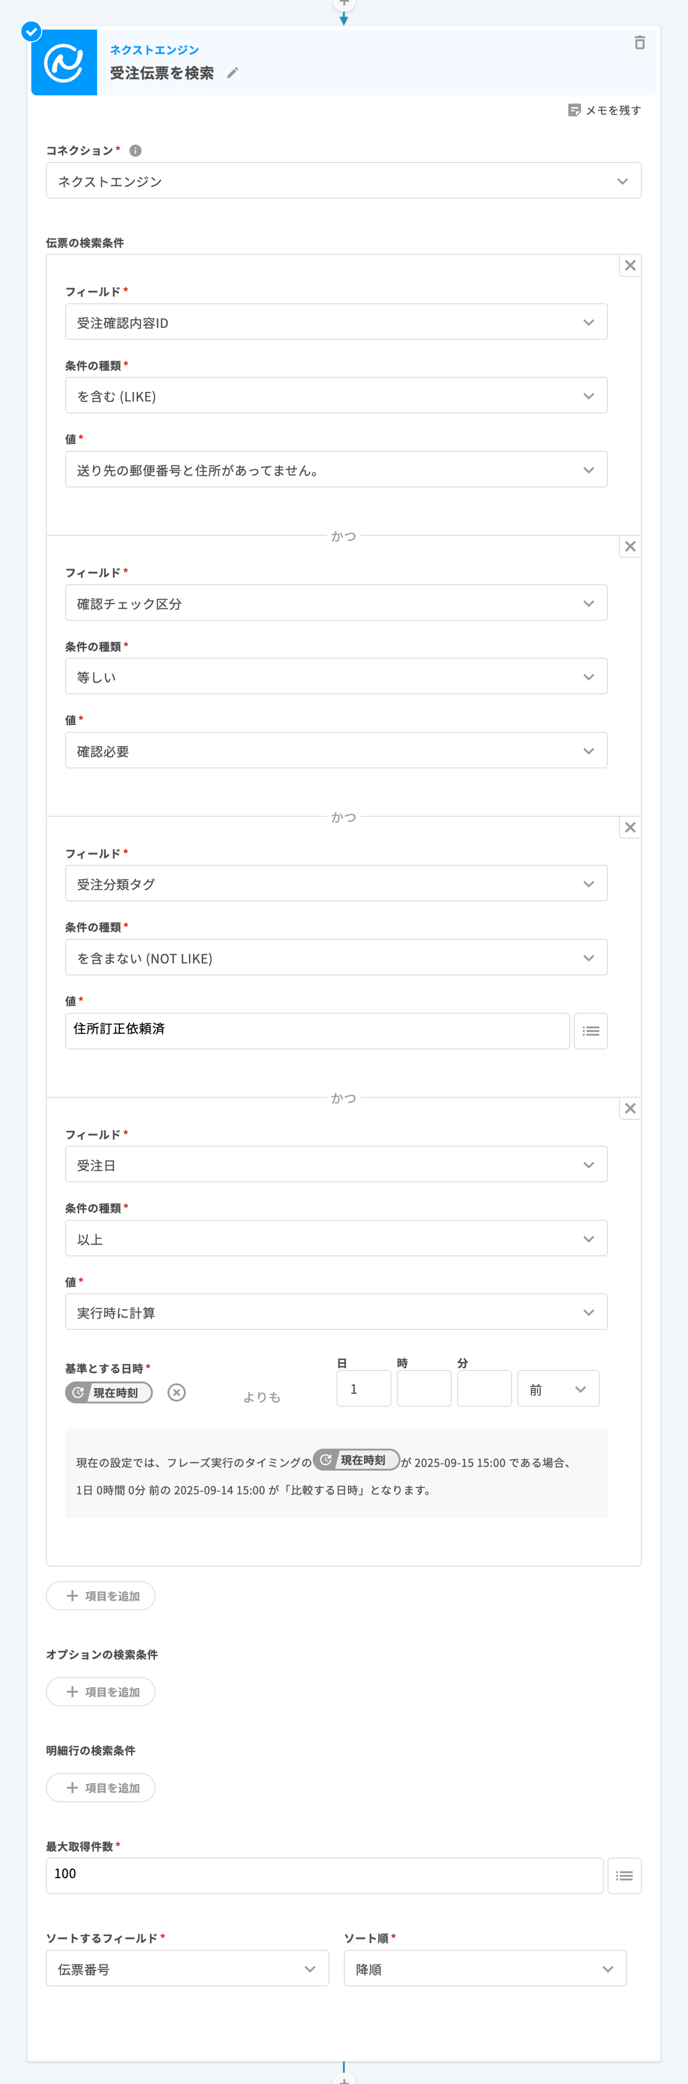Image resolution: width=688 pixels, height=2084 pixels.
Task: Add an option search condition with 項目を追加
Action: 100,1691
